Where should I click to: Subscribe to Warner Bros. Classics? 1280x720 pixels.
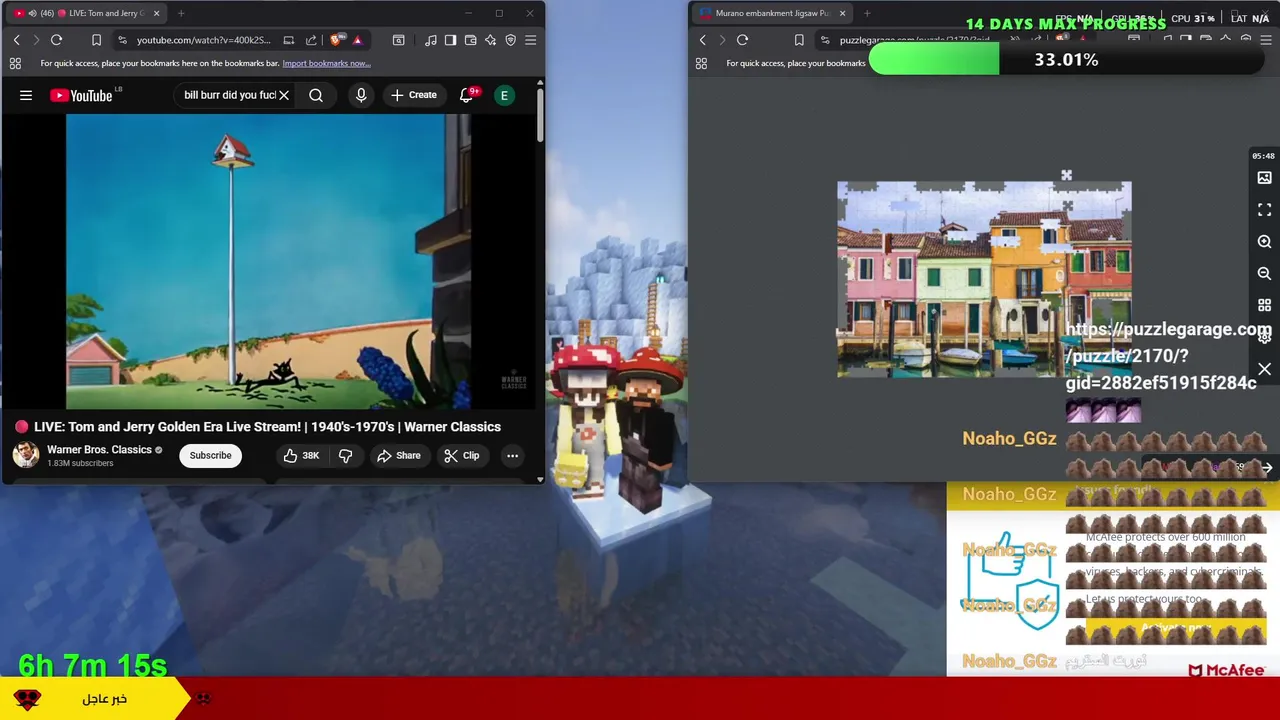(x=210, y=455)
